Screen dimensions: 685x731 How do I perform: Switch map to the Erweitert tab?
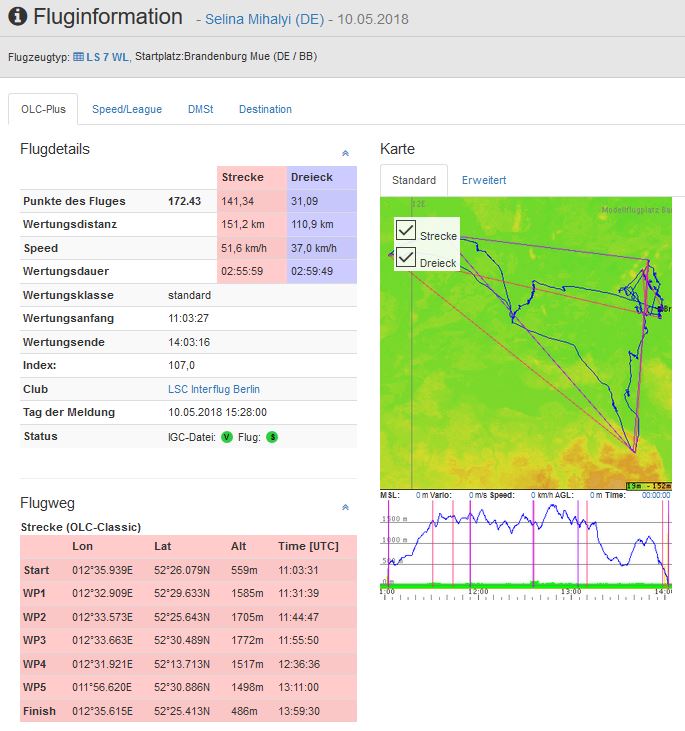[x=484, y=180]
